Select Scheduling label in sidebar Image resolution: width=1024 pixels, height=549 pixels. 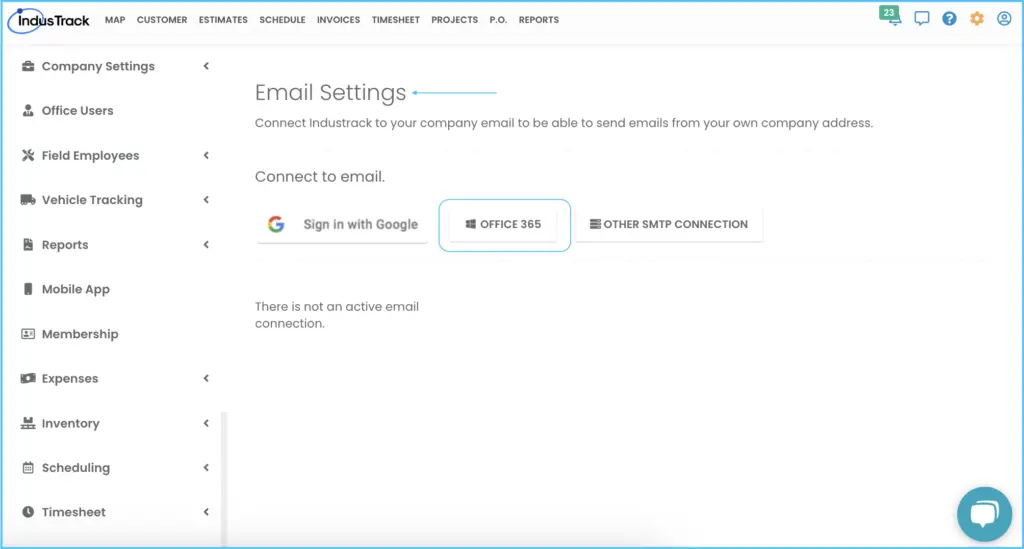[x=76, y=467]
